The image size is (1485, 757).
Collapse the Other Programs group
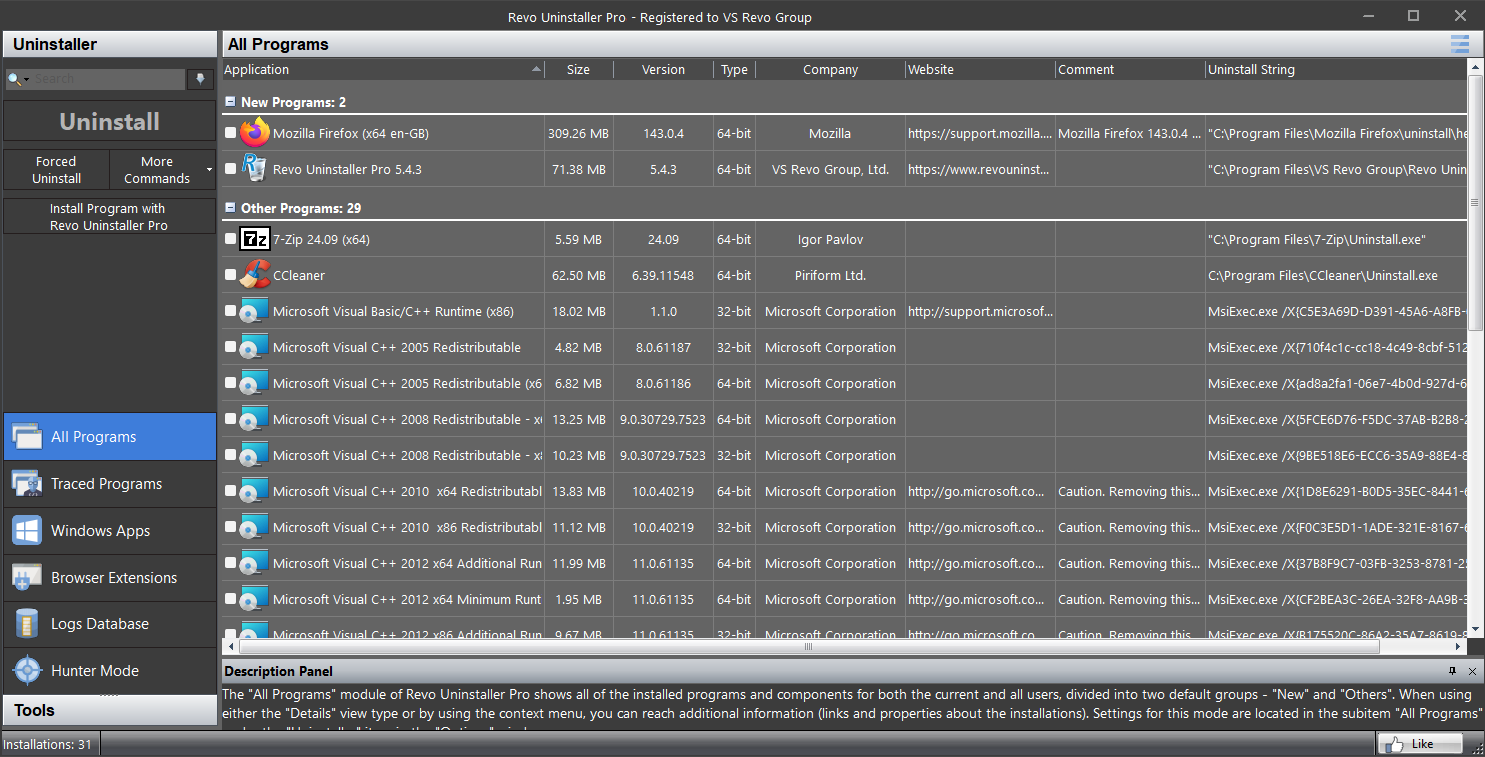coord(230,208)
